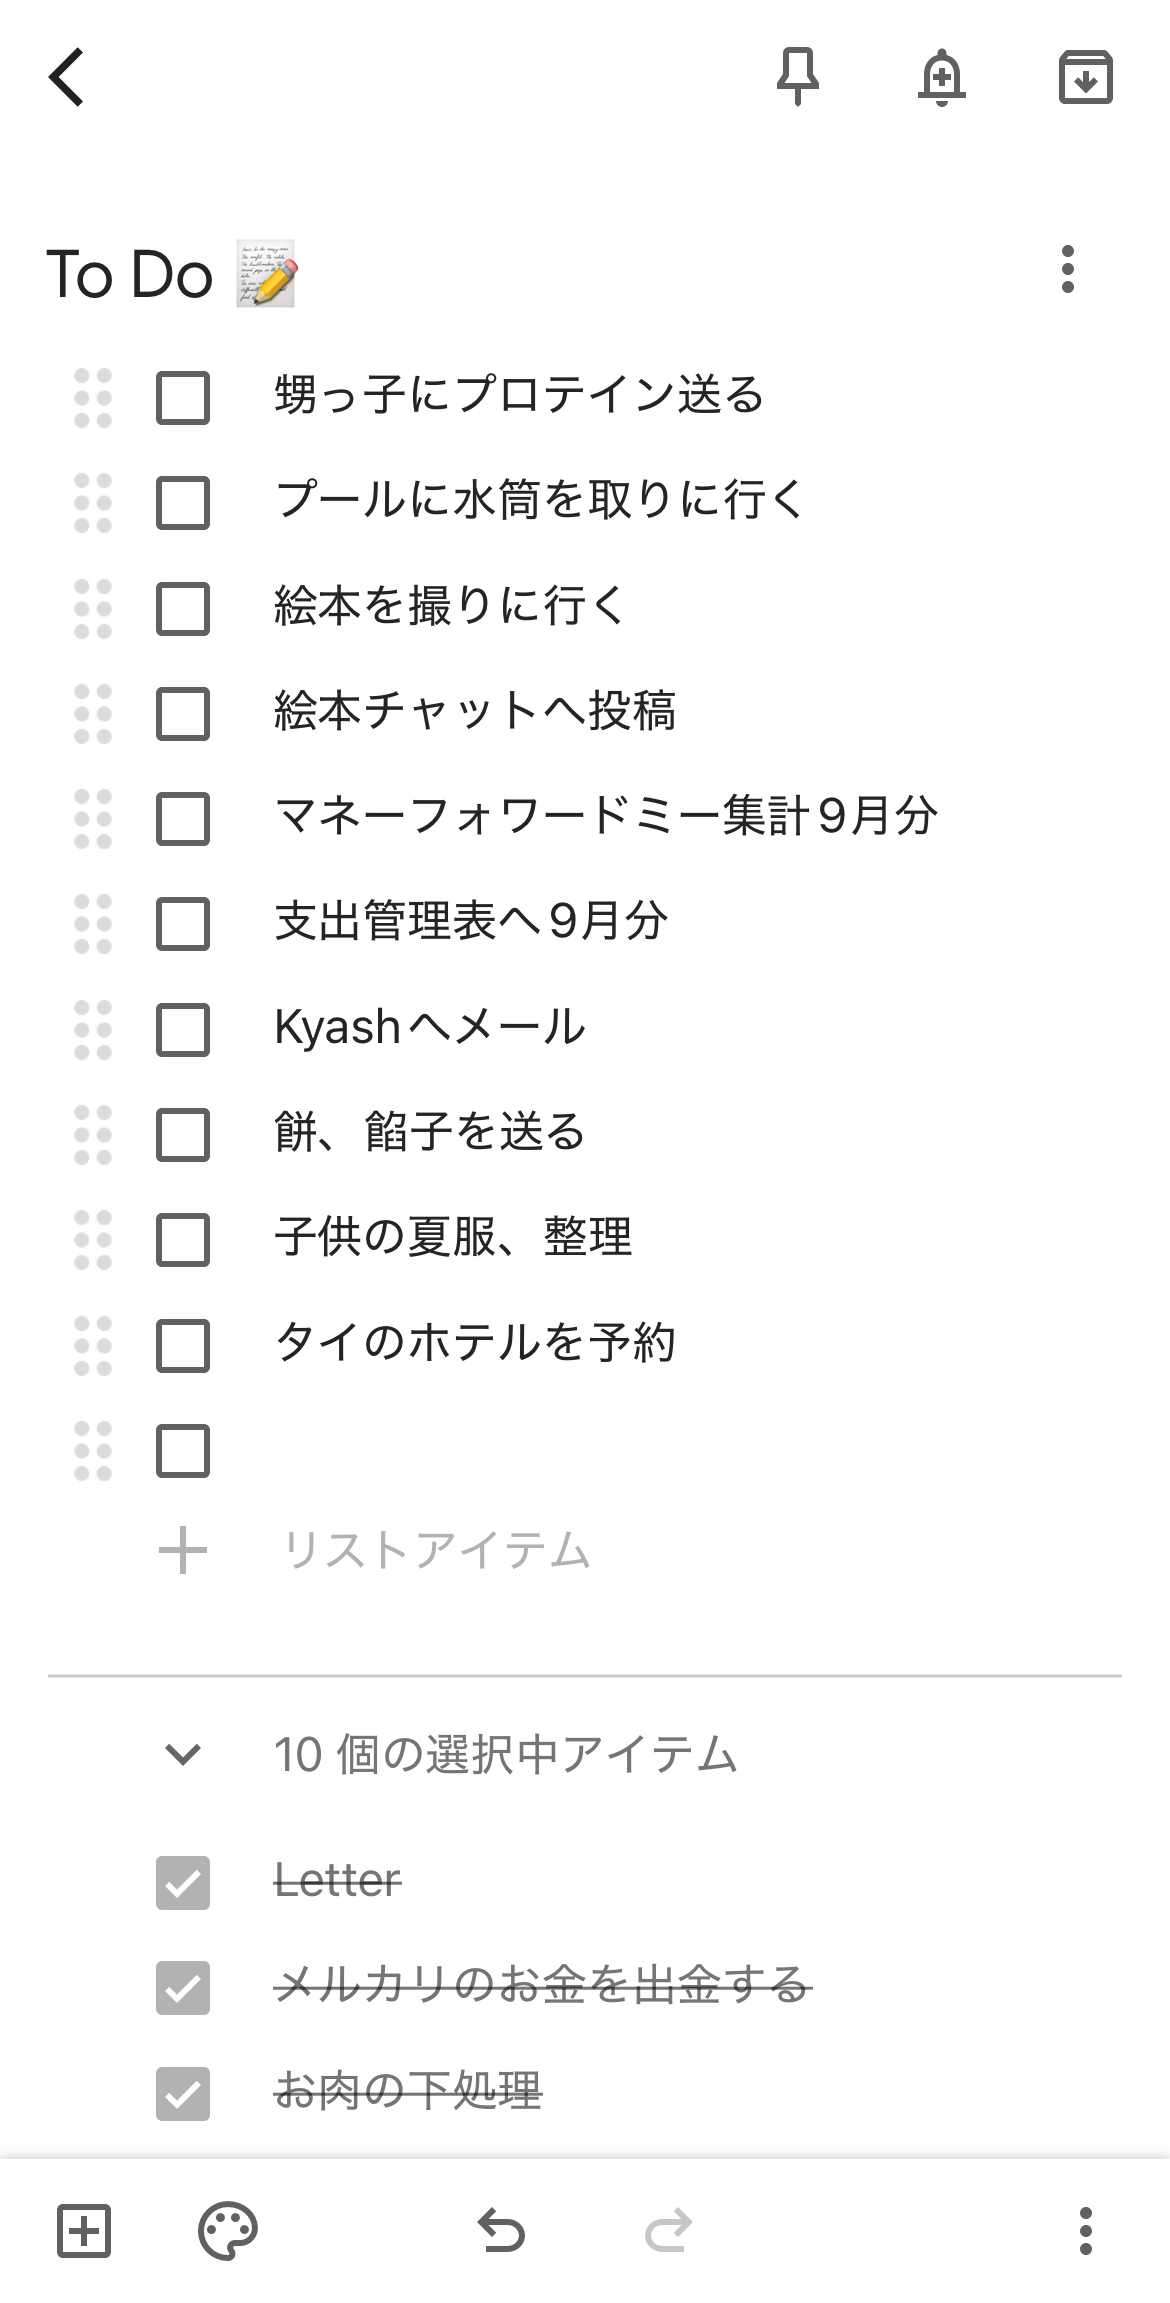This screenshot has width=1170, height=2303.
Task: Open the add-content plus box icon
Action: click(84, 2231)
